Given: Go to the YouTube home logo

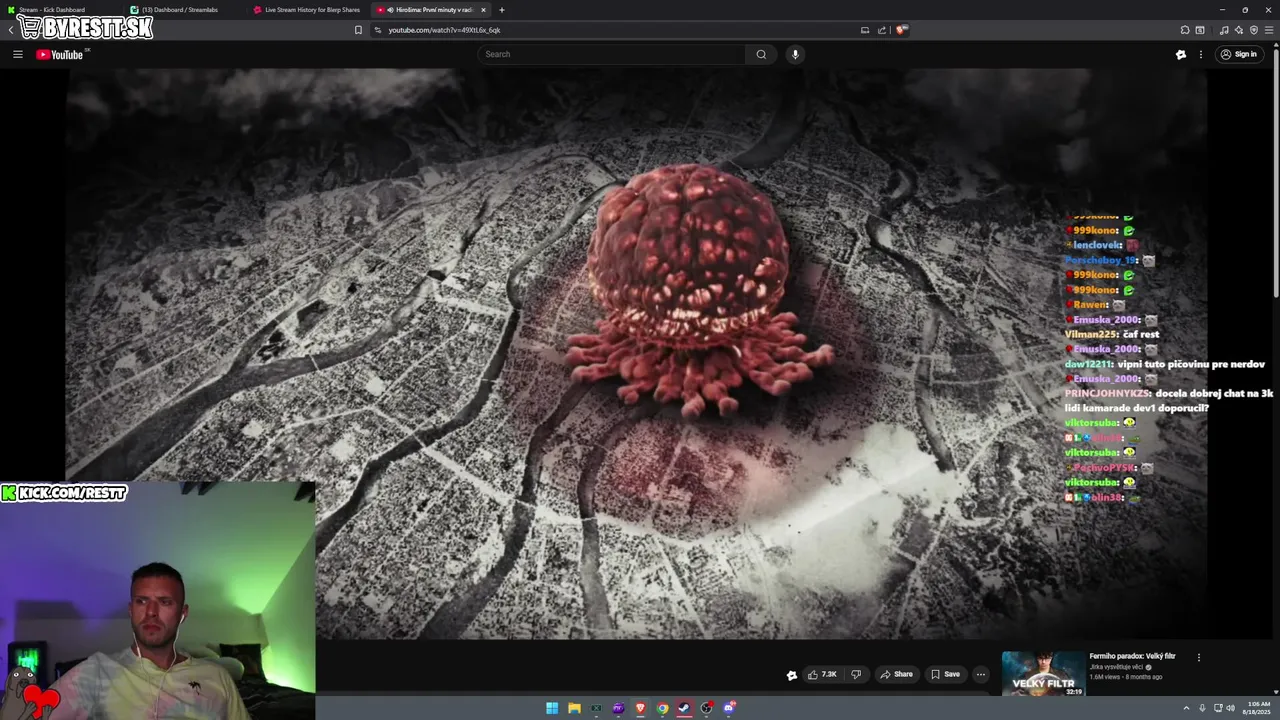Looking at the screenshot, I should pyautogui.click(x=60, y=55).
